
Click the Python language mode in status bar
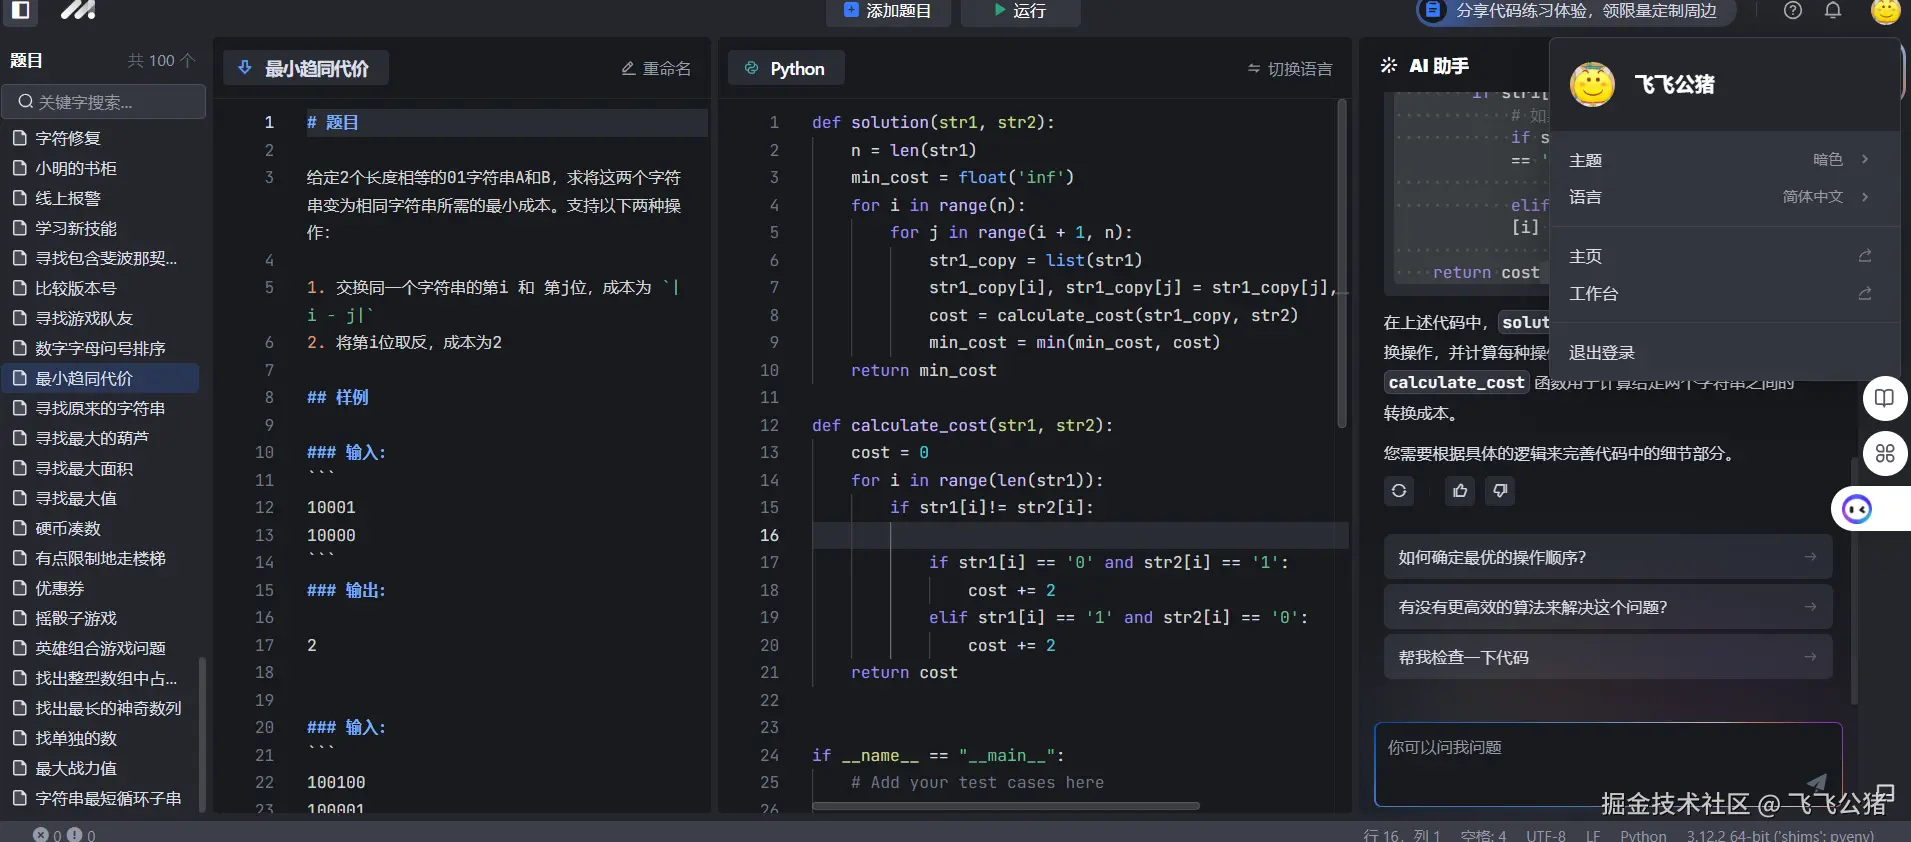click(1643, 835)
